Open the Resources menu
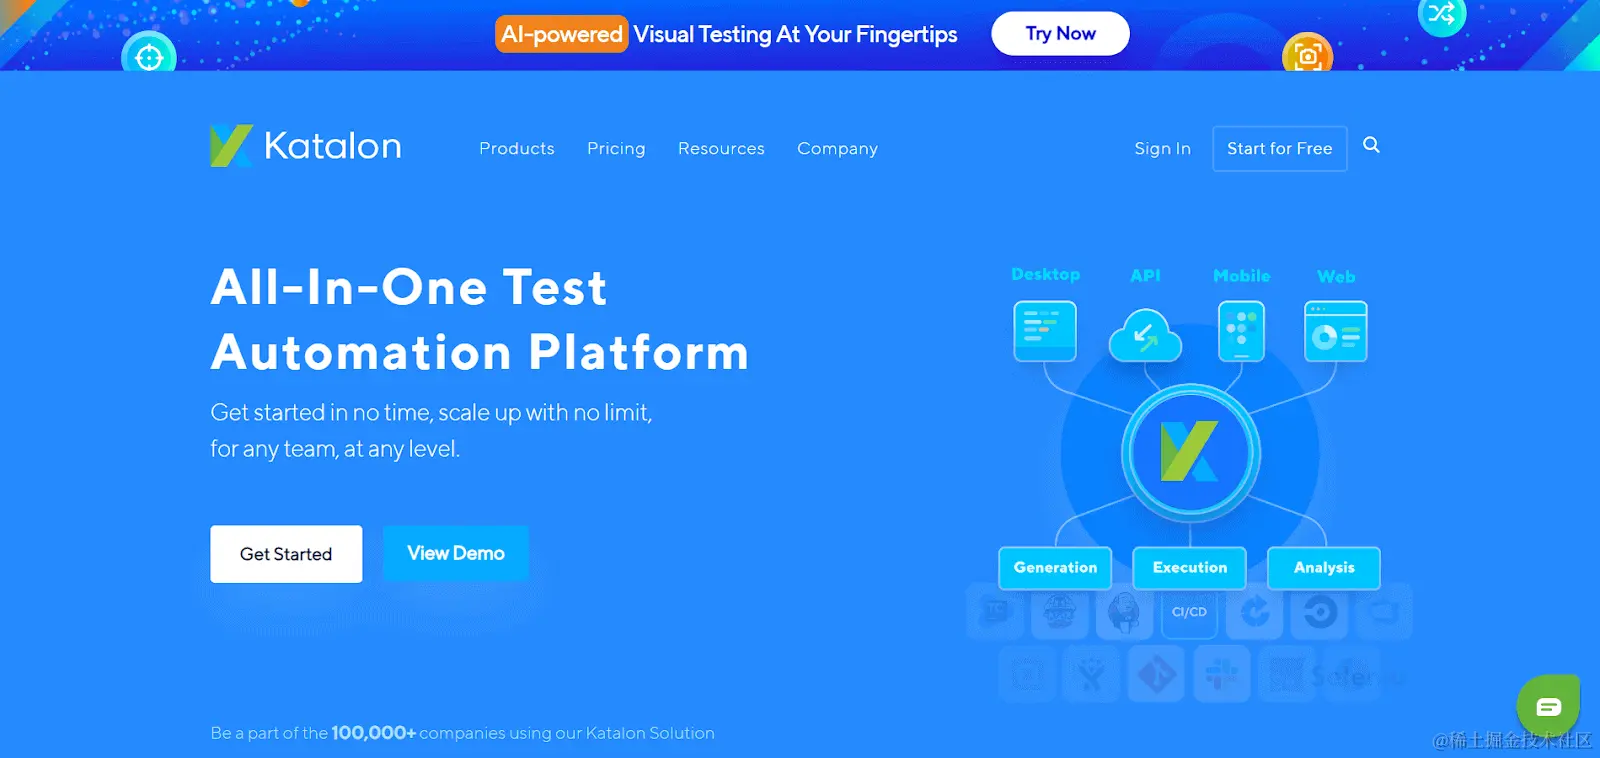 (721, 148)
